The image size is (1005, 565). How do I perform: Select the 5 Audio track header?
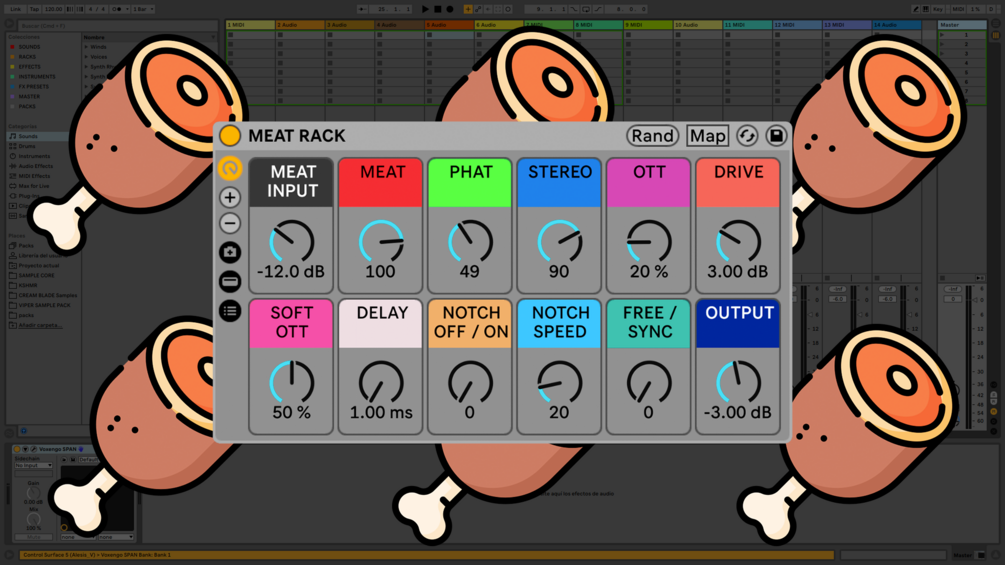click(449, 25)
